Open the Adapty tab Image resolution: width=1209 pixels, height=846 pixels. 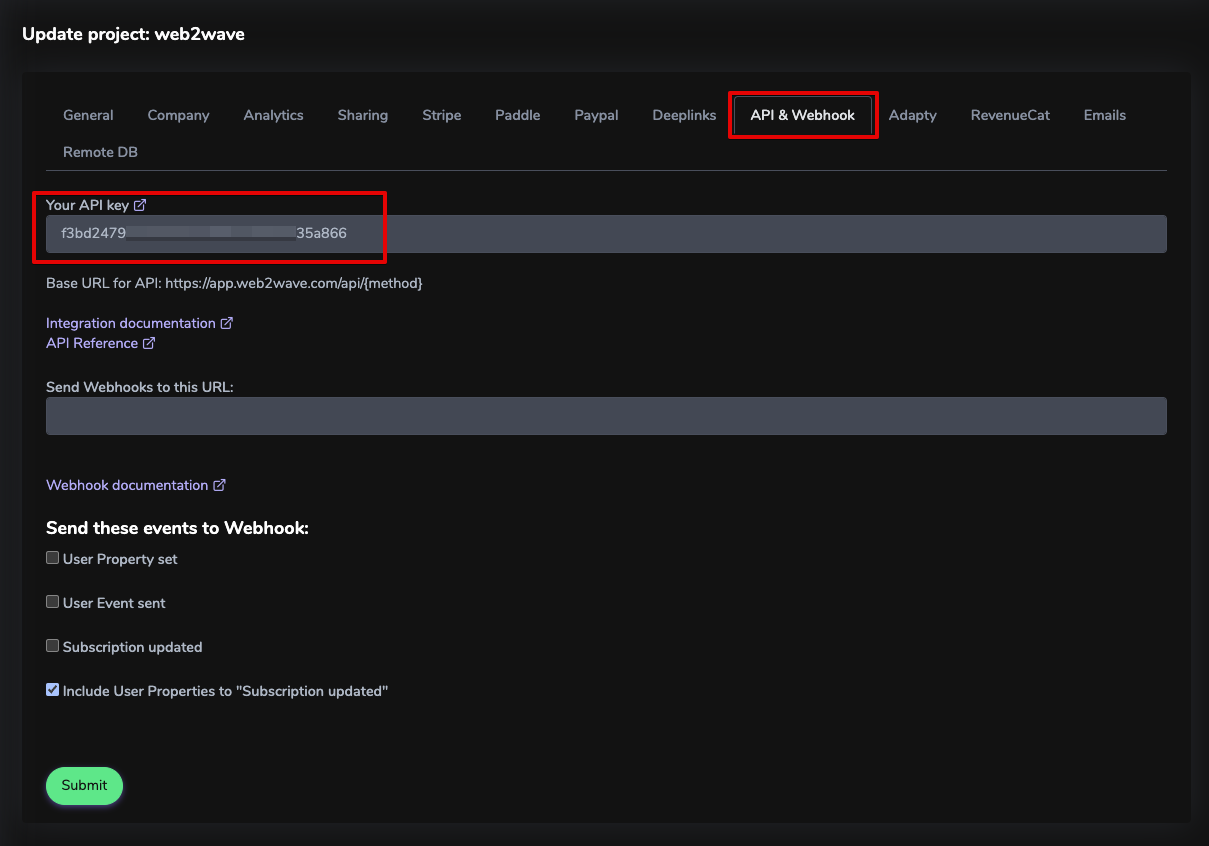[x=912, y=115]
